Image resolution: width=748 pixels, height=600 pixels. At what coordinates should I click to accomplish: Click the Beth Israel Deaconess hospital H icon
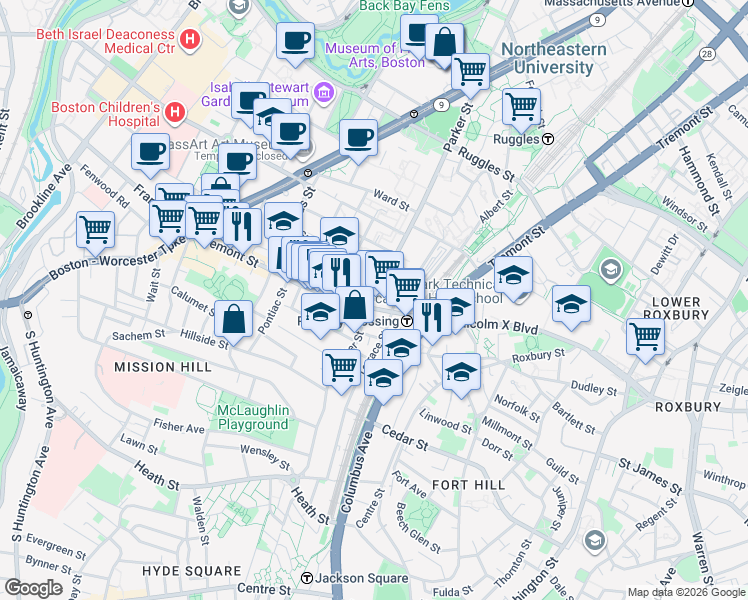coord(190,39)
